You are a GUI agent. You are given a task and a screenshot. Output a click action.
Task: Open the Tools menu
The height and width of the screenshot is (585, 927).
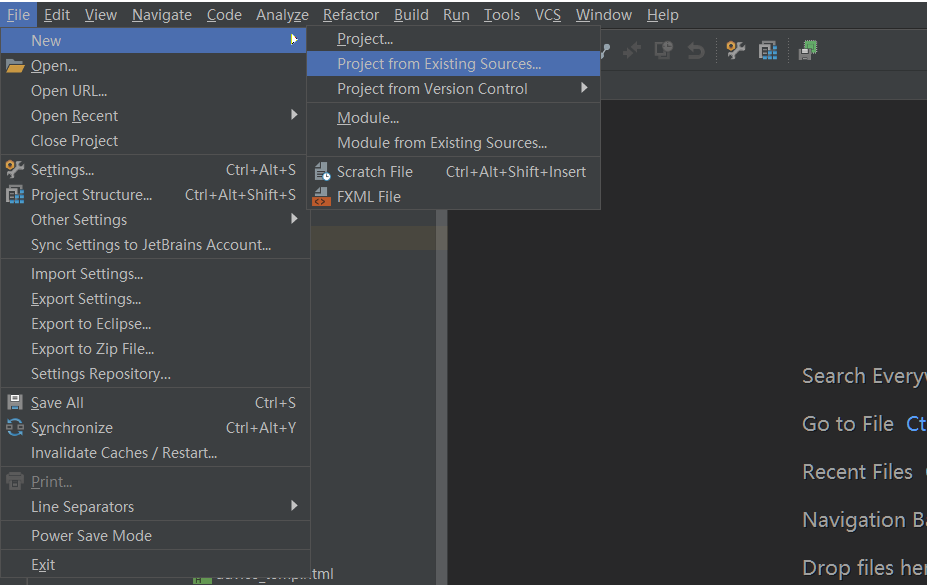point(501,15)
